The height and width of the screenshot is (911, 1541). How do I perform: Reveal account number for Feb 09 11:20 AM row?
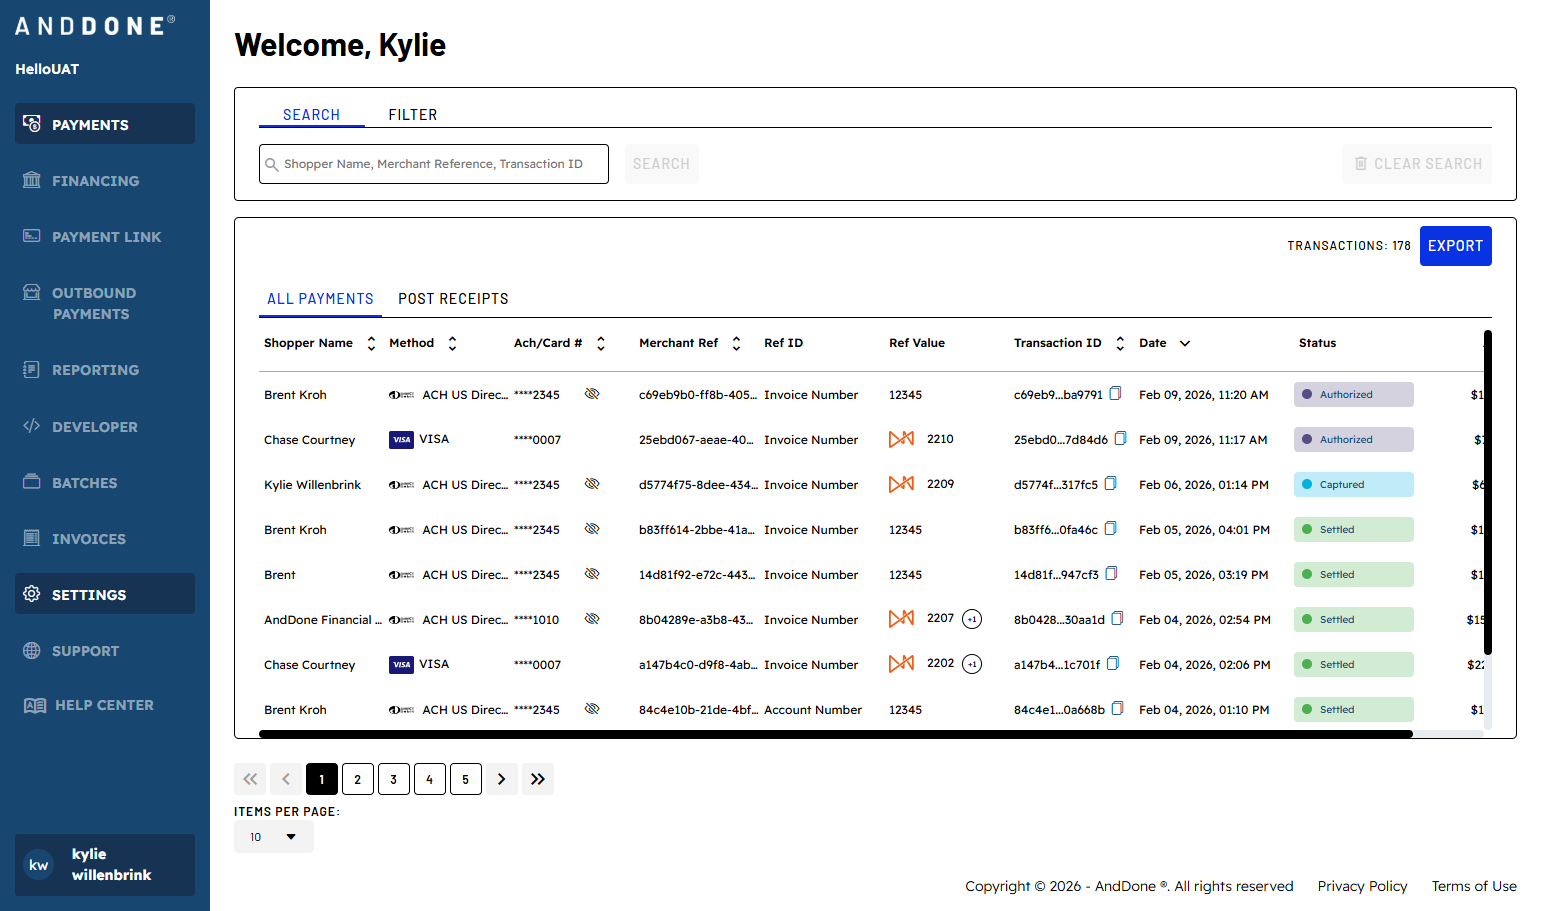tap(592, 394)
